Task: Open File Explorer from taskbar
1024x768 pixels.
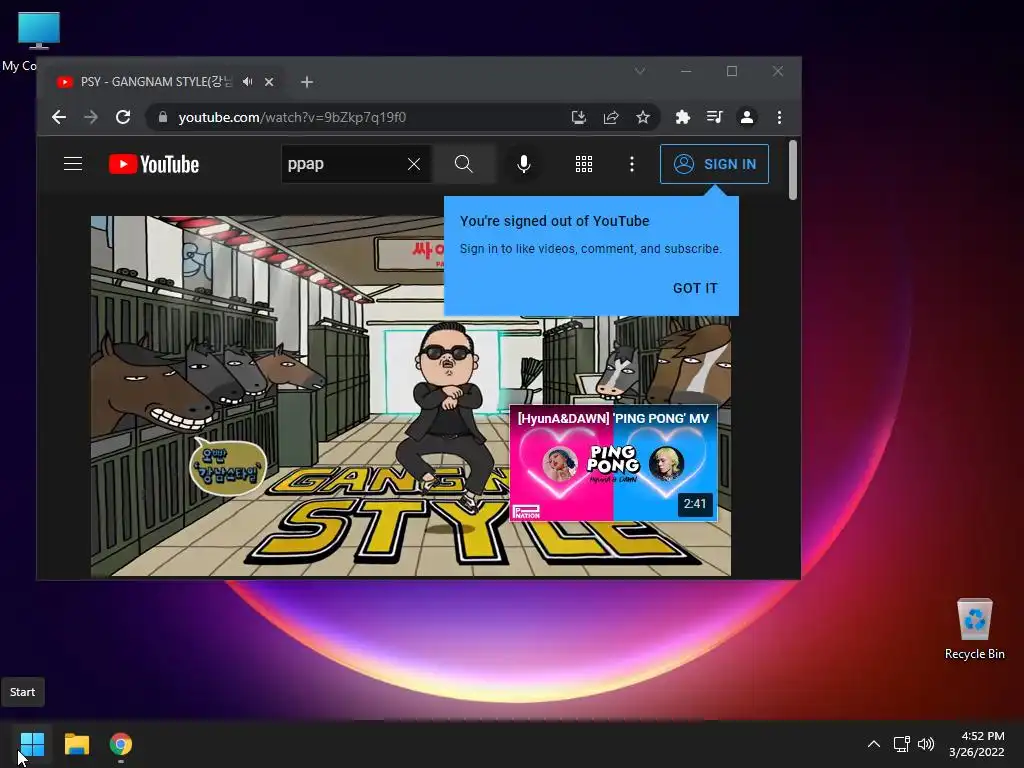Action: pos(76,744)
